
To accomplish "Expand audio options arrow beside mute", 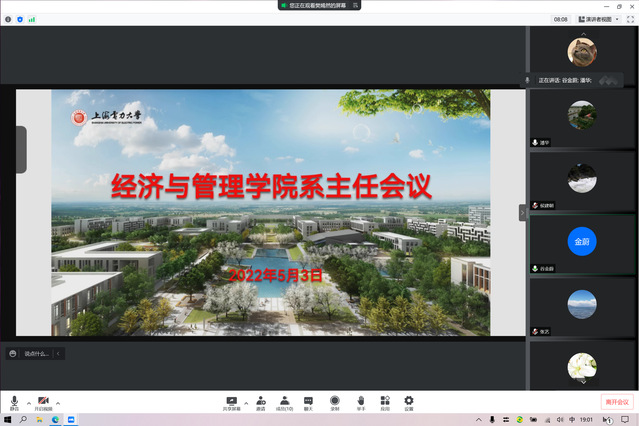I will point(28,402).
